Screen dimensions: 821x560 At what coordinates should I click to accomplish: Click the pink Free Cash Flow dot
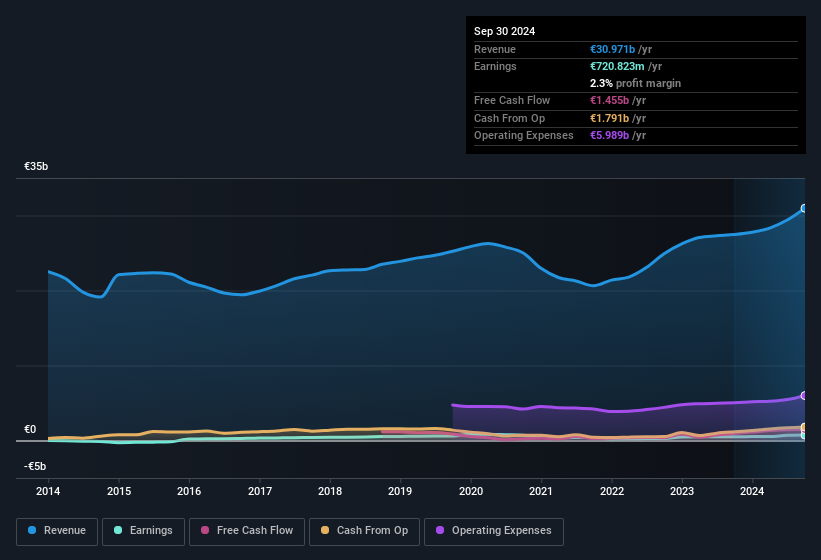(x=206, y=530)
